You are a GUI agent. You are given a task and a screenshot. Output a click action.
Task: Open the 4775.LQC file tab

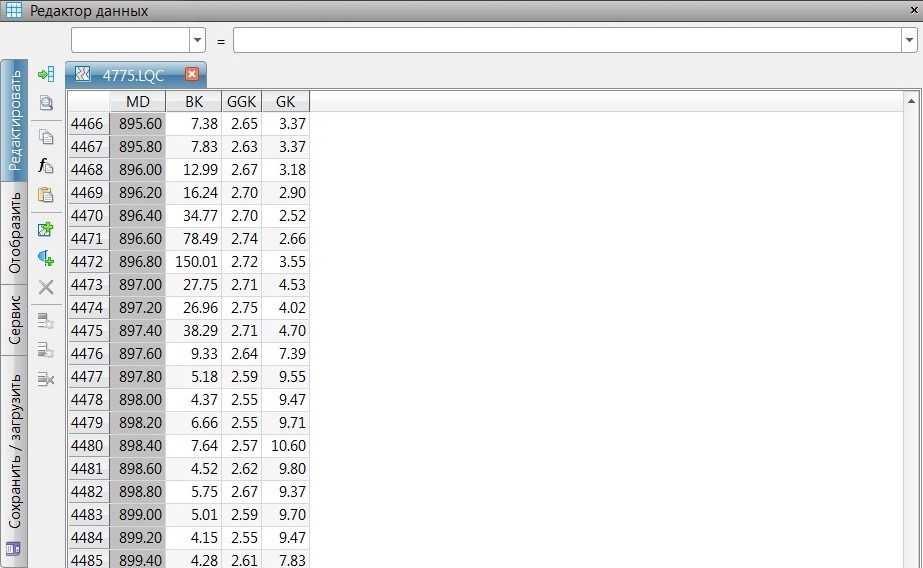click(x=136, y=75)
